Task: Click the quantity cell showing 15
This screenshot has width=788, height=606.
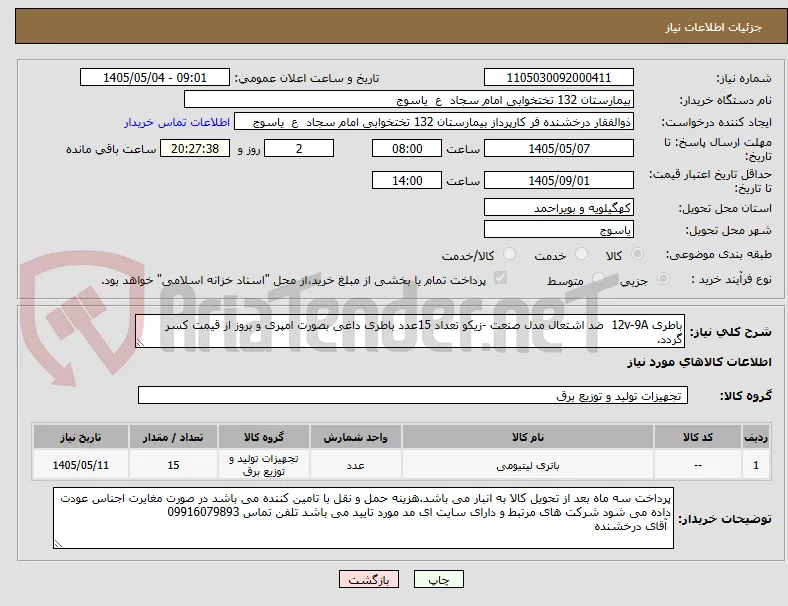Action: tap(173, 465)
